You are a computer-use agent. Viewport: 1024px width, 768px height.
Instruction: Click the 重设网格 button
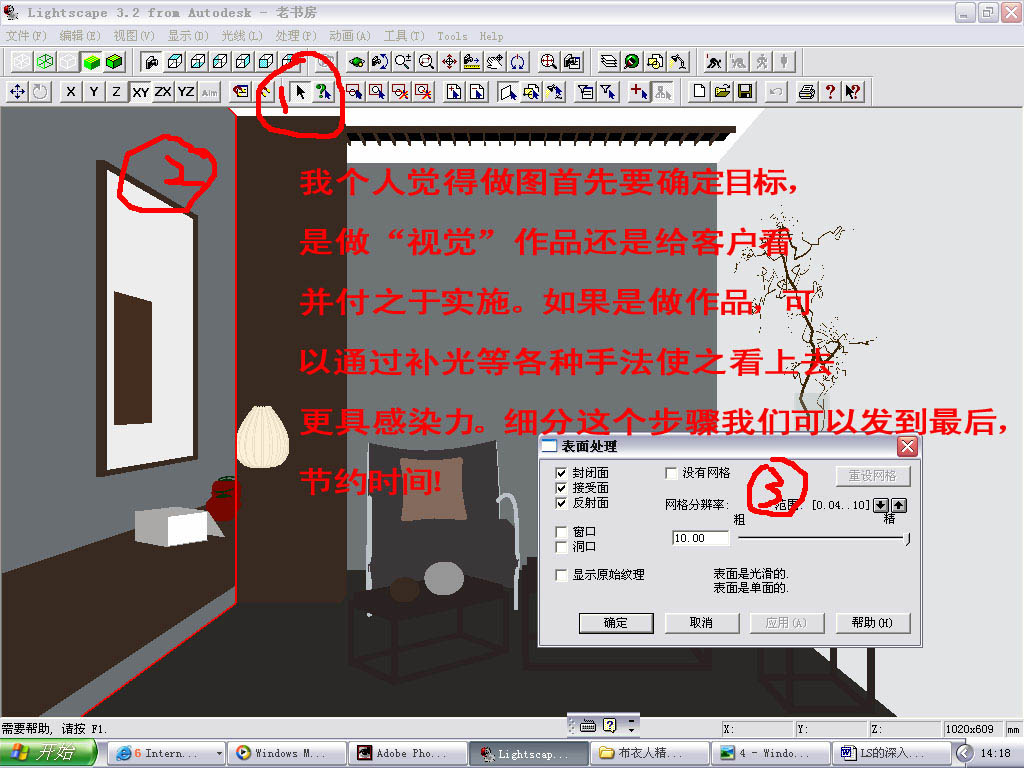click(872, 475)
